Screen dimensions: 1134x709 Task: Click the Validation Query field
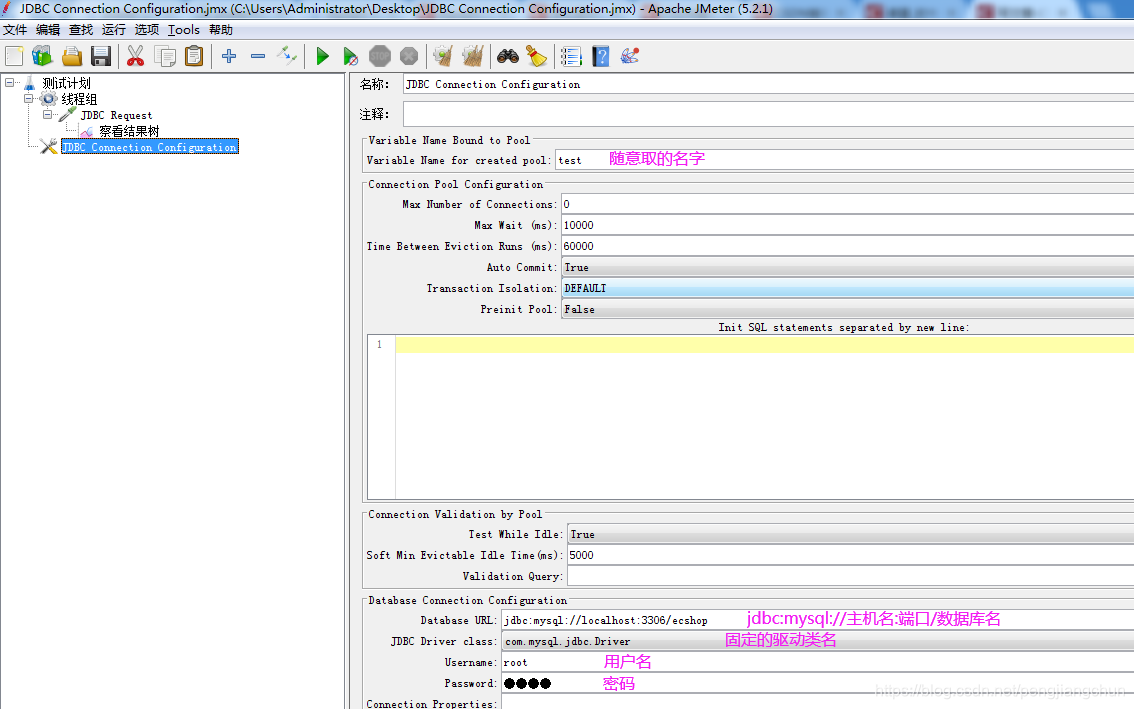click(850, 577)
